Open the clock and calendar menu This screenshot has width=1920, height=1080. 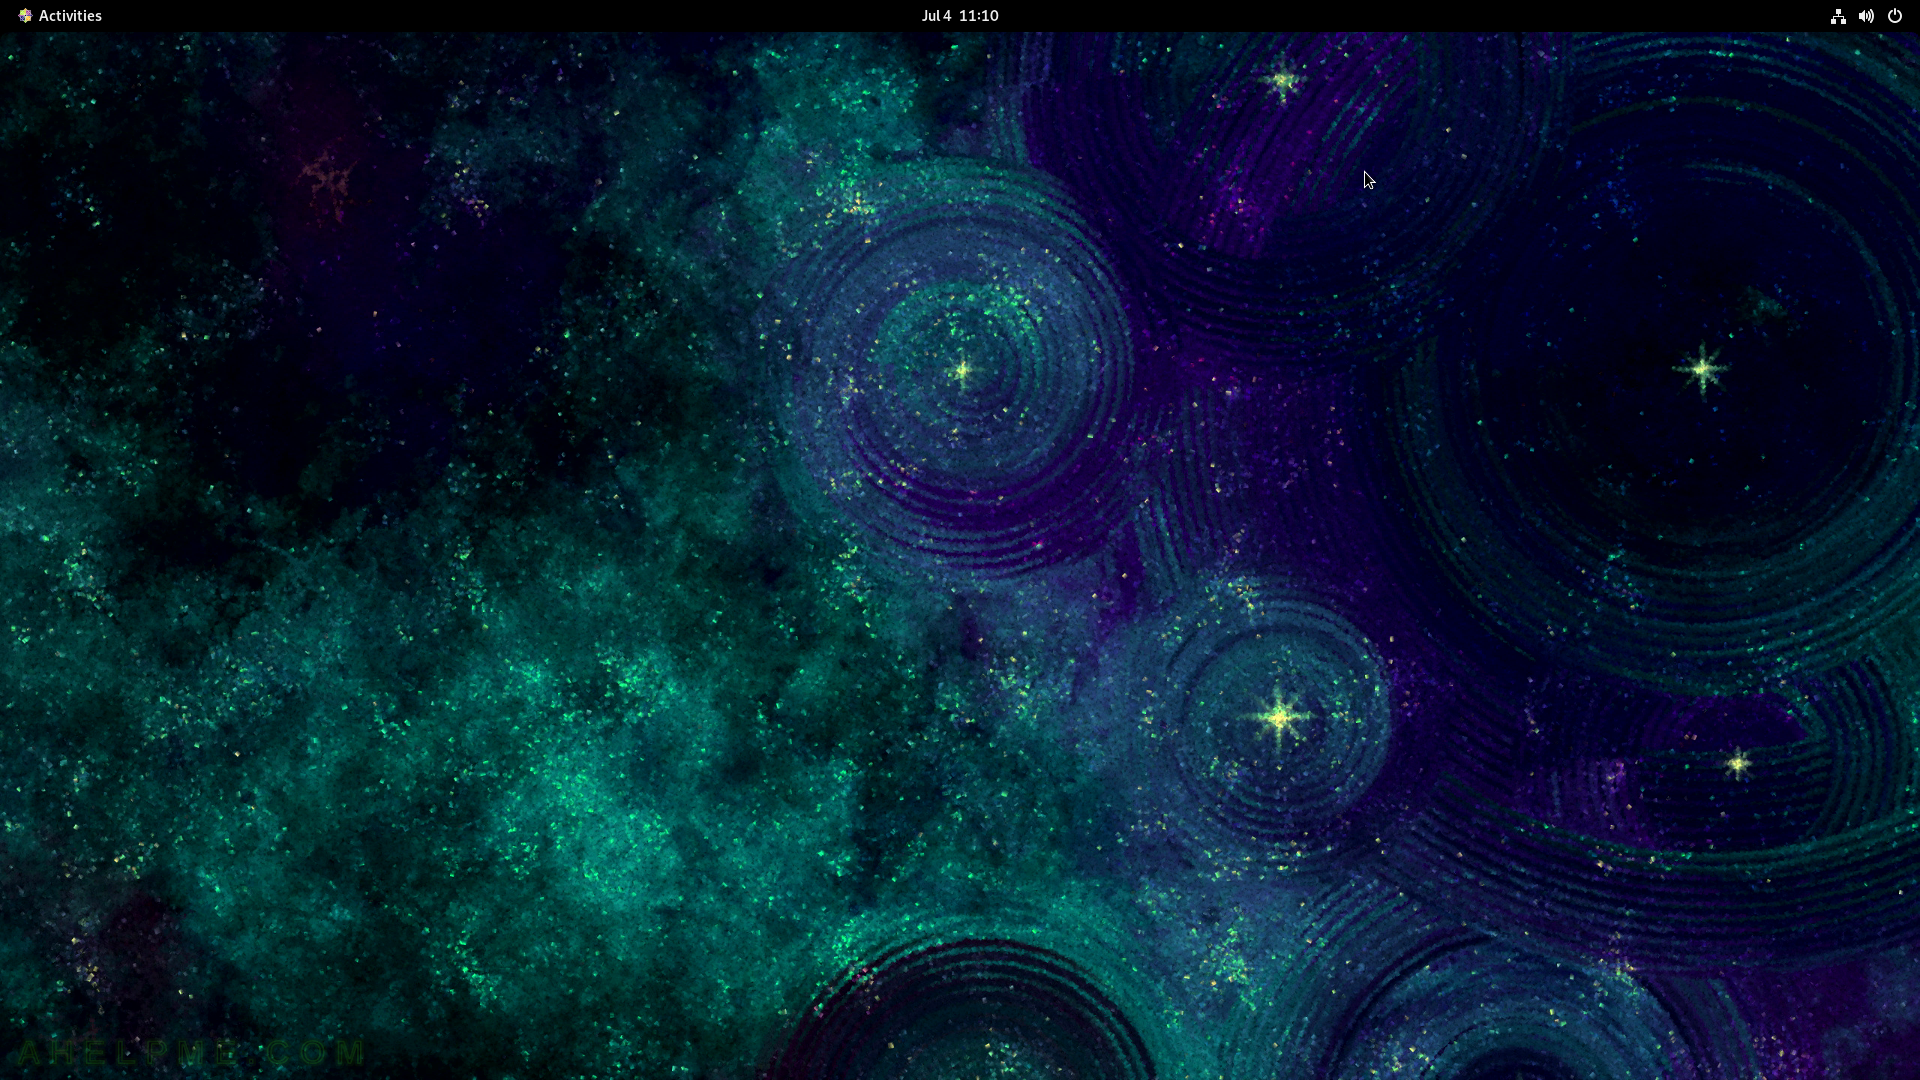tap(960, 16)
